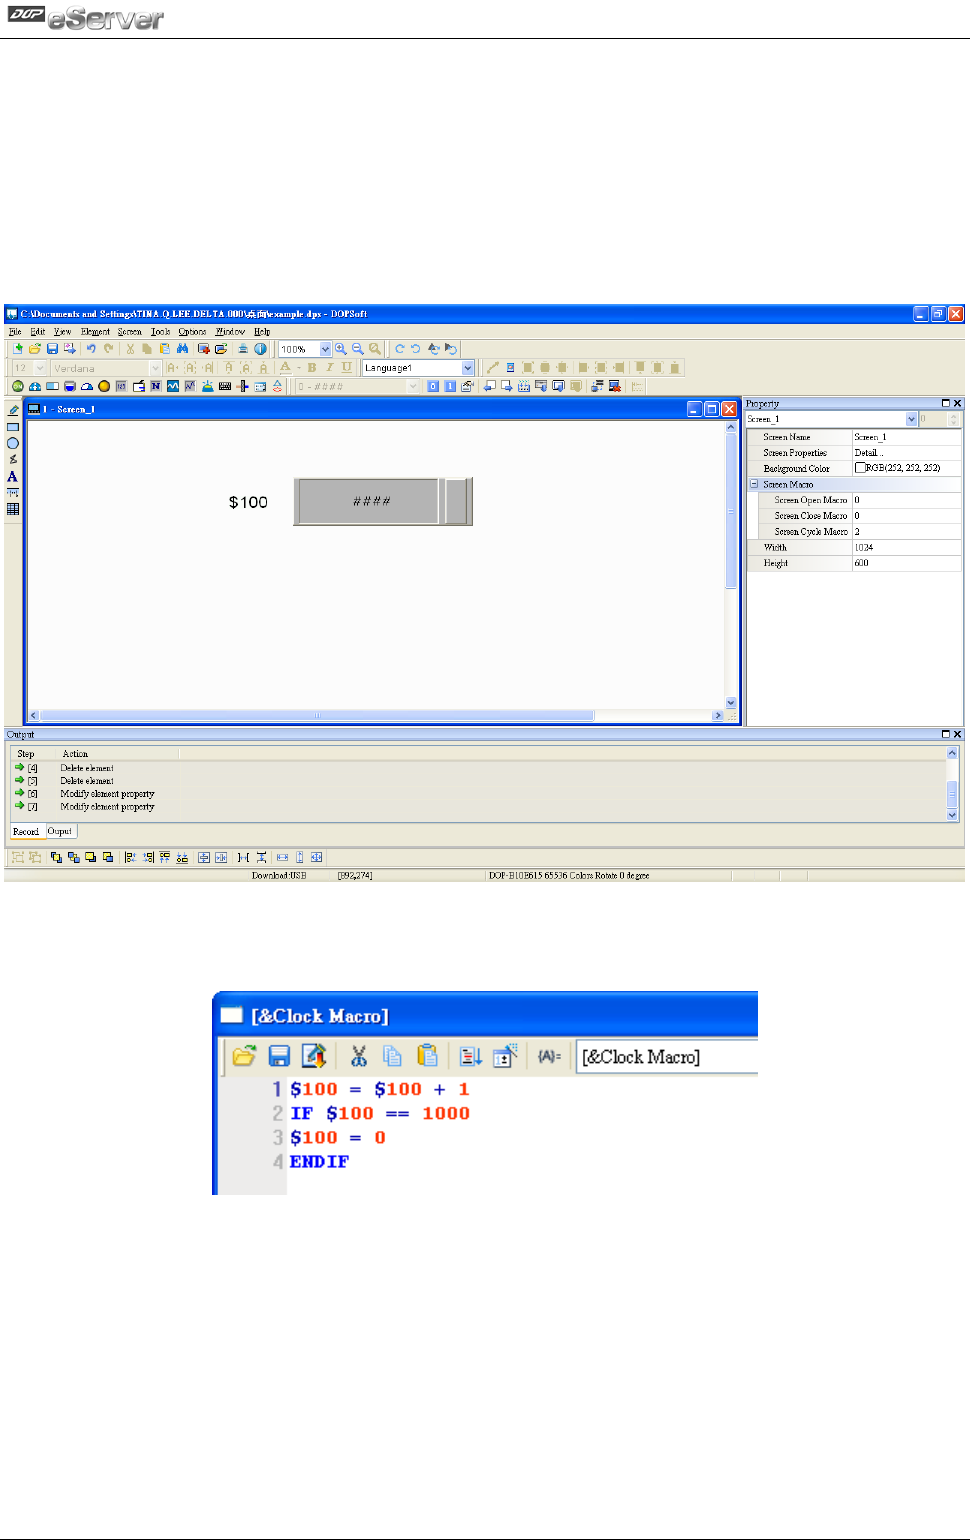Click the Zoom in magnifier icon
Image resolution: width=970 pixels, height=1540 pixels.
(341, 349)
